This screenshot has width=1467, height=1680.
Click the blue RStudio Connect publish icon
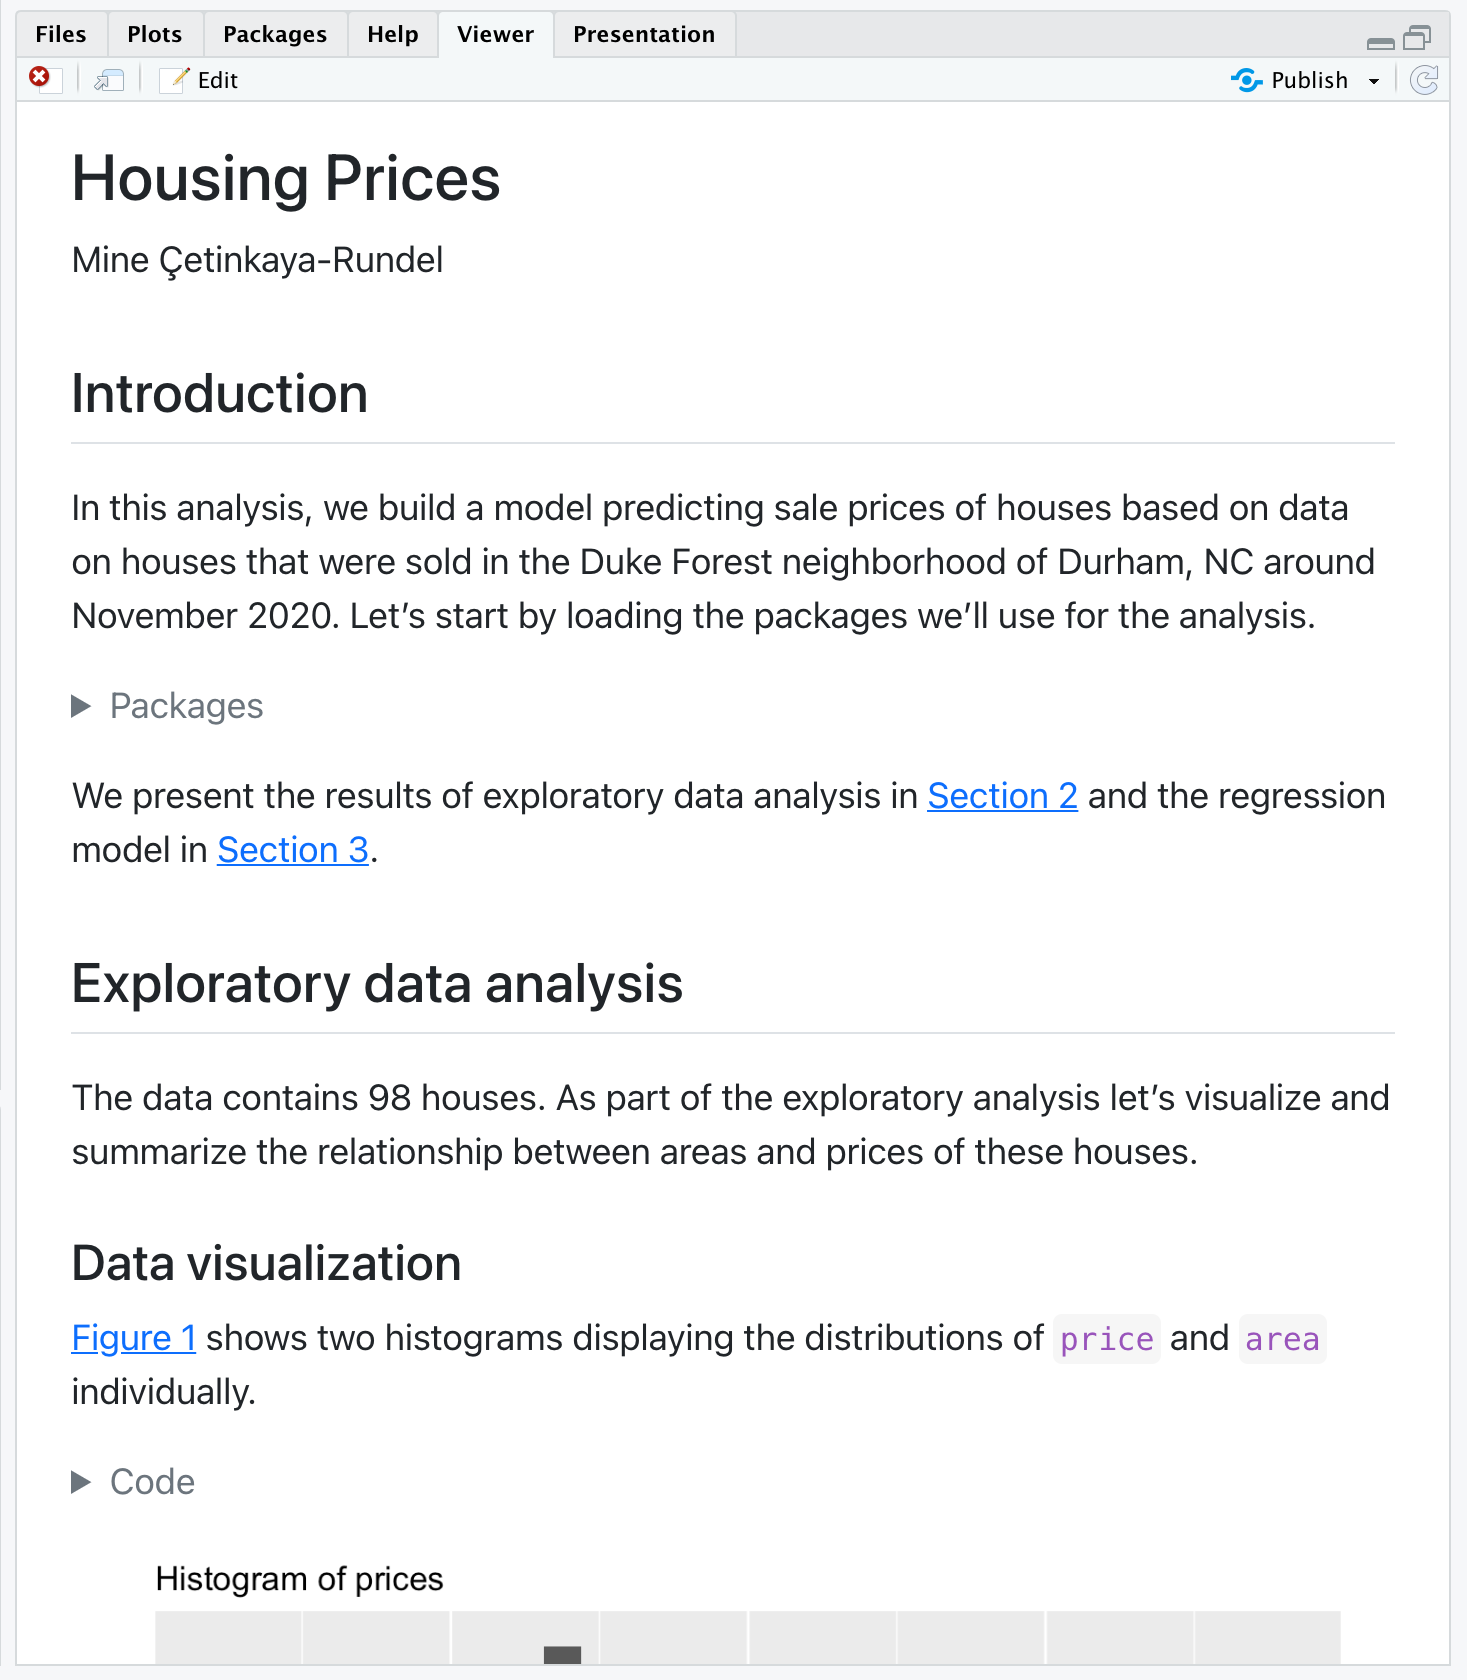point(1247,80)
